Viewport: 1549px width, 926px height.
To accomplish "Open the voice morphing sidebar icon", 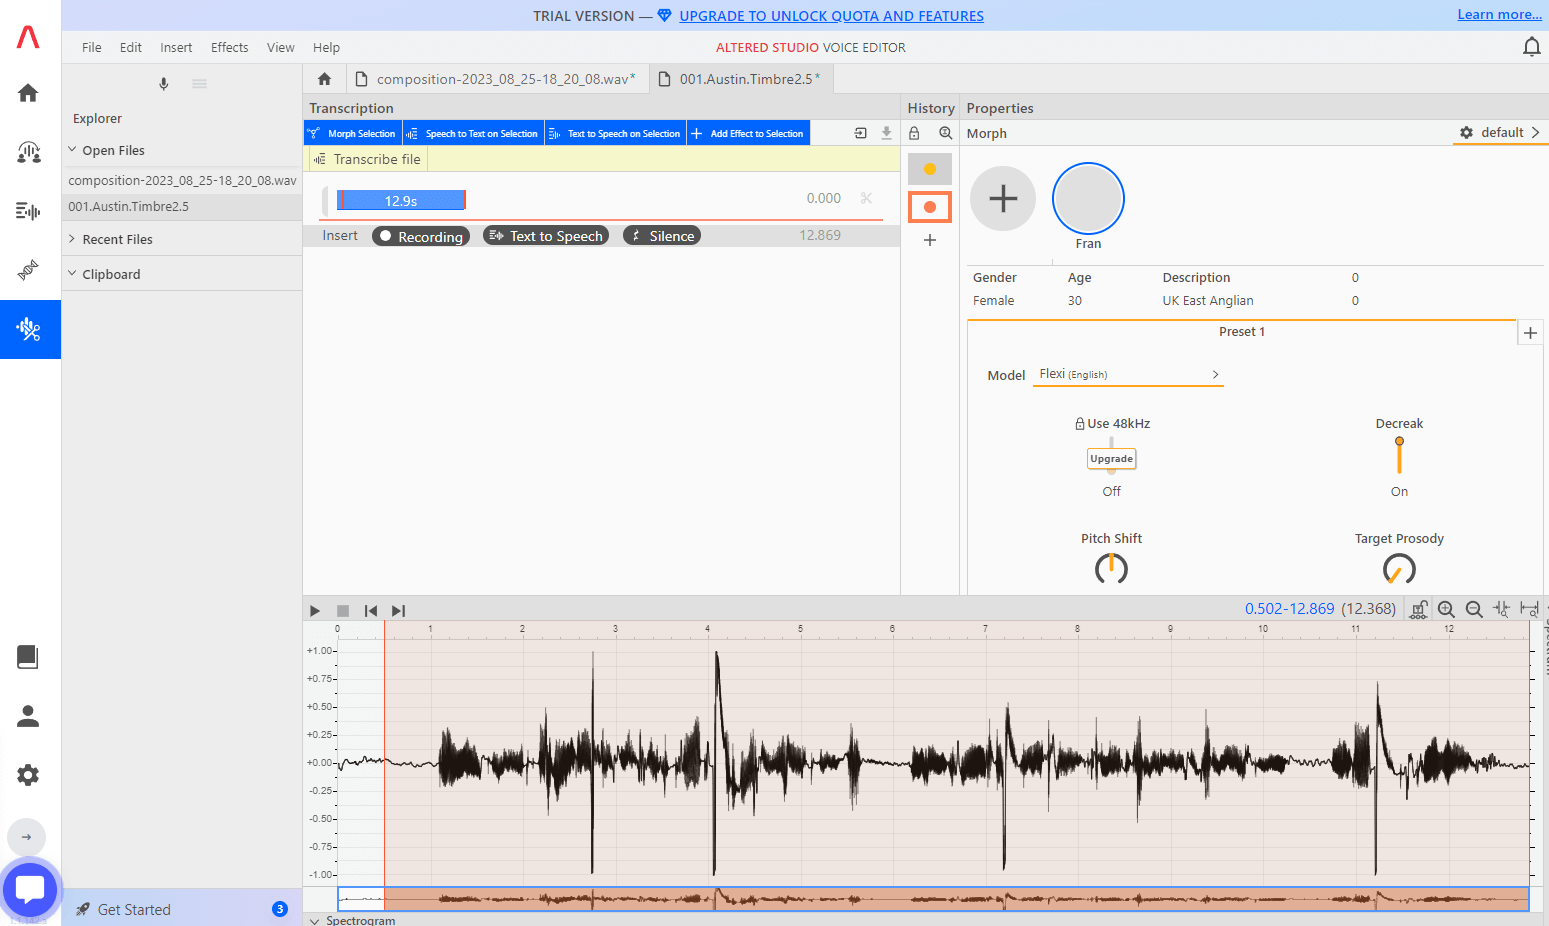I will pyautogui.click(x=28, y=152).
